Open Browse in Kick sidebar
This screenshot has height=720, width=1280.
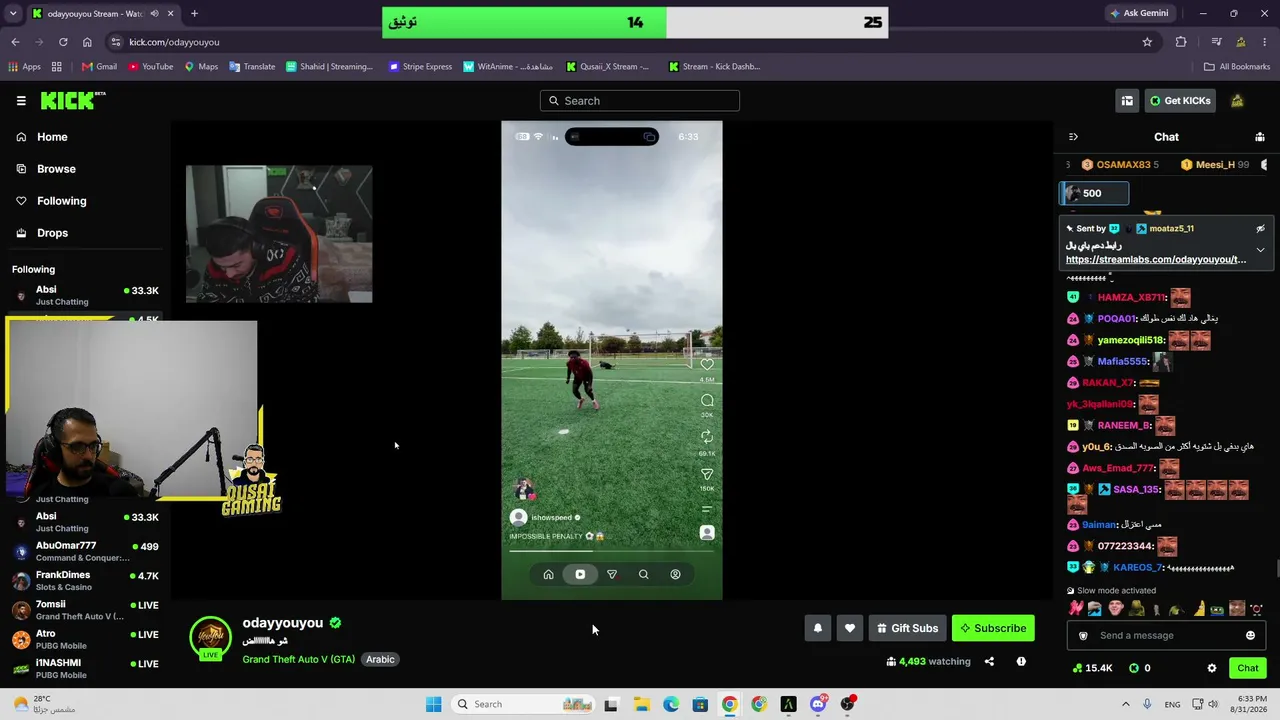point(56,169)
